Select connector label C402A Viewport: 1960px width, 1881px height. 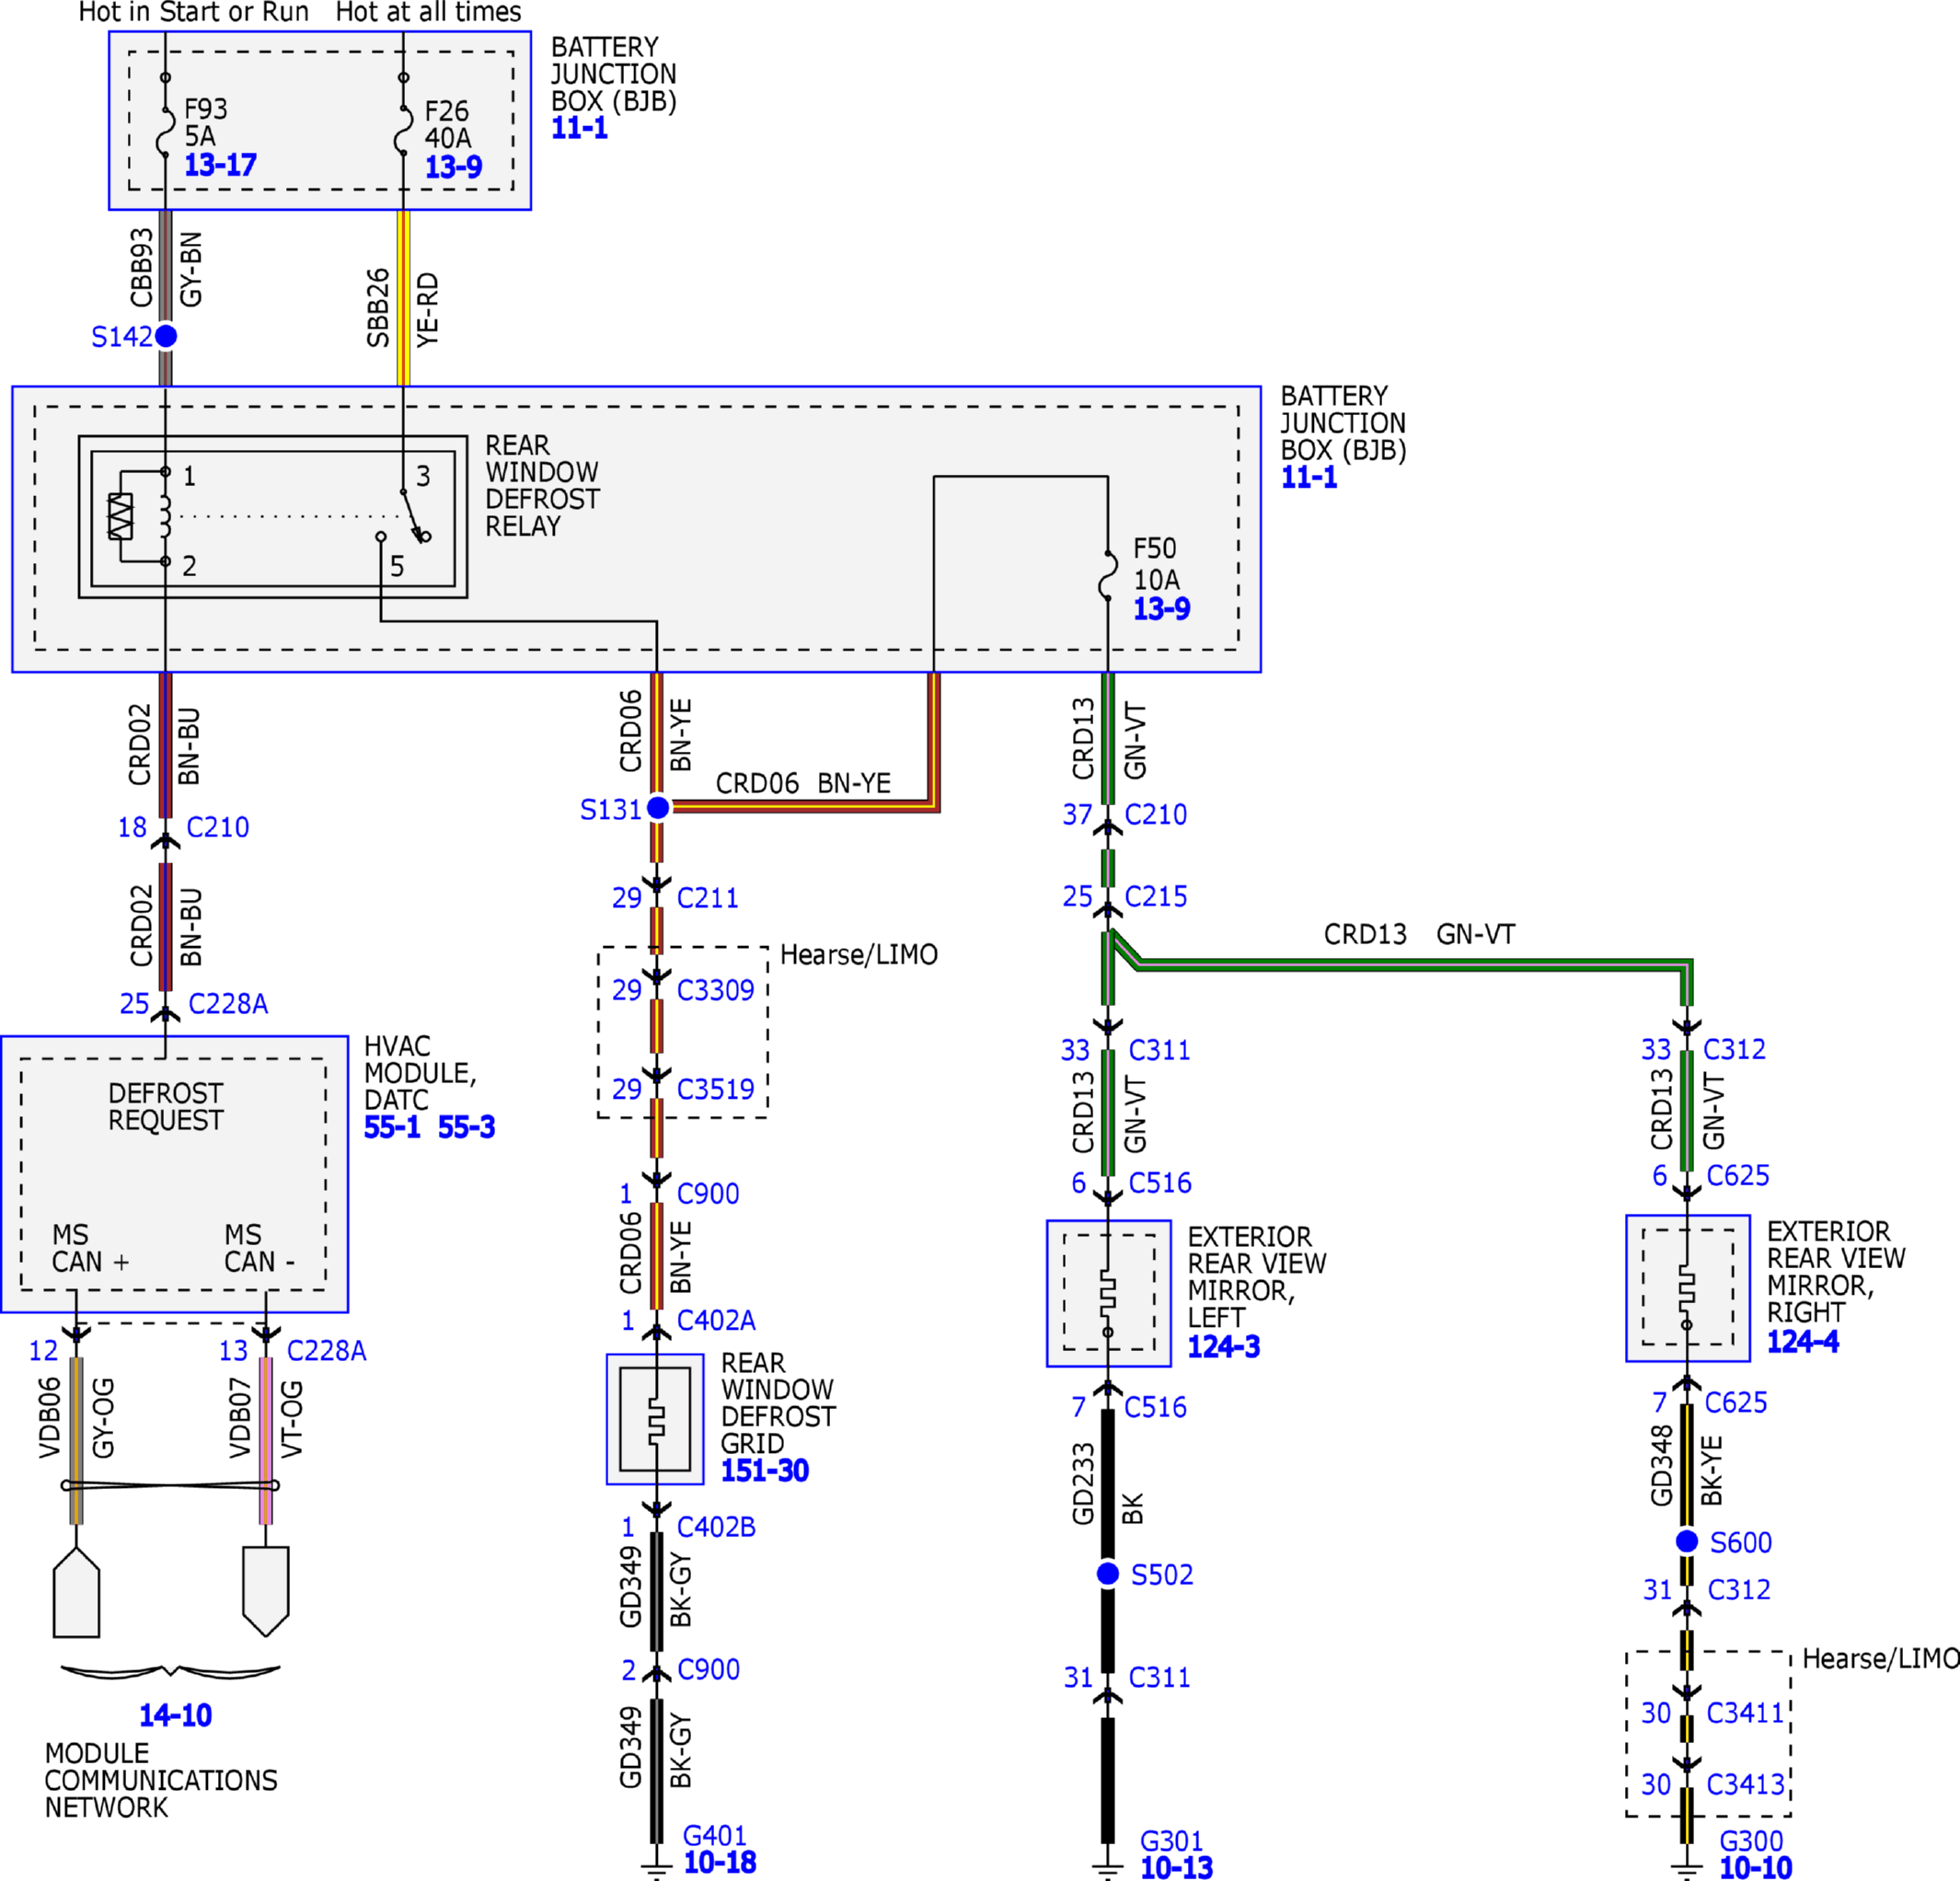coord(716,1320)
